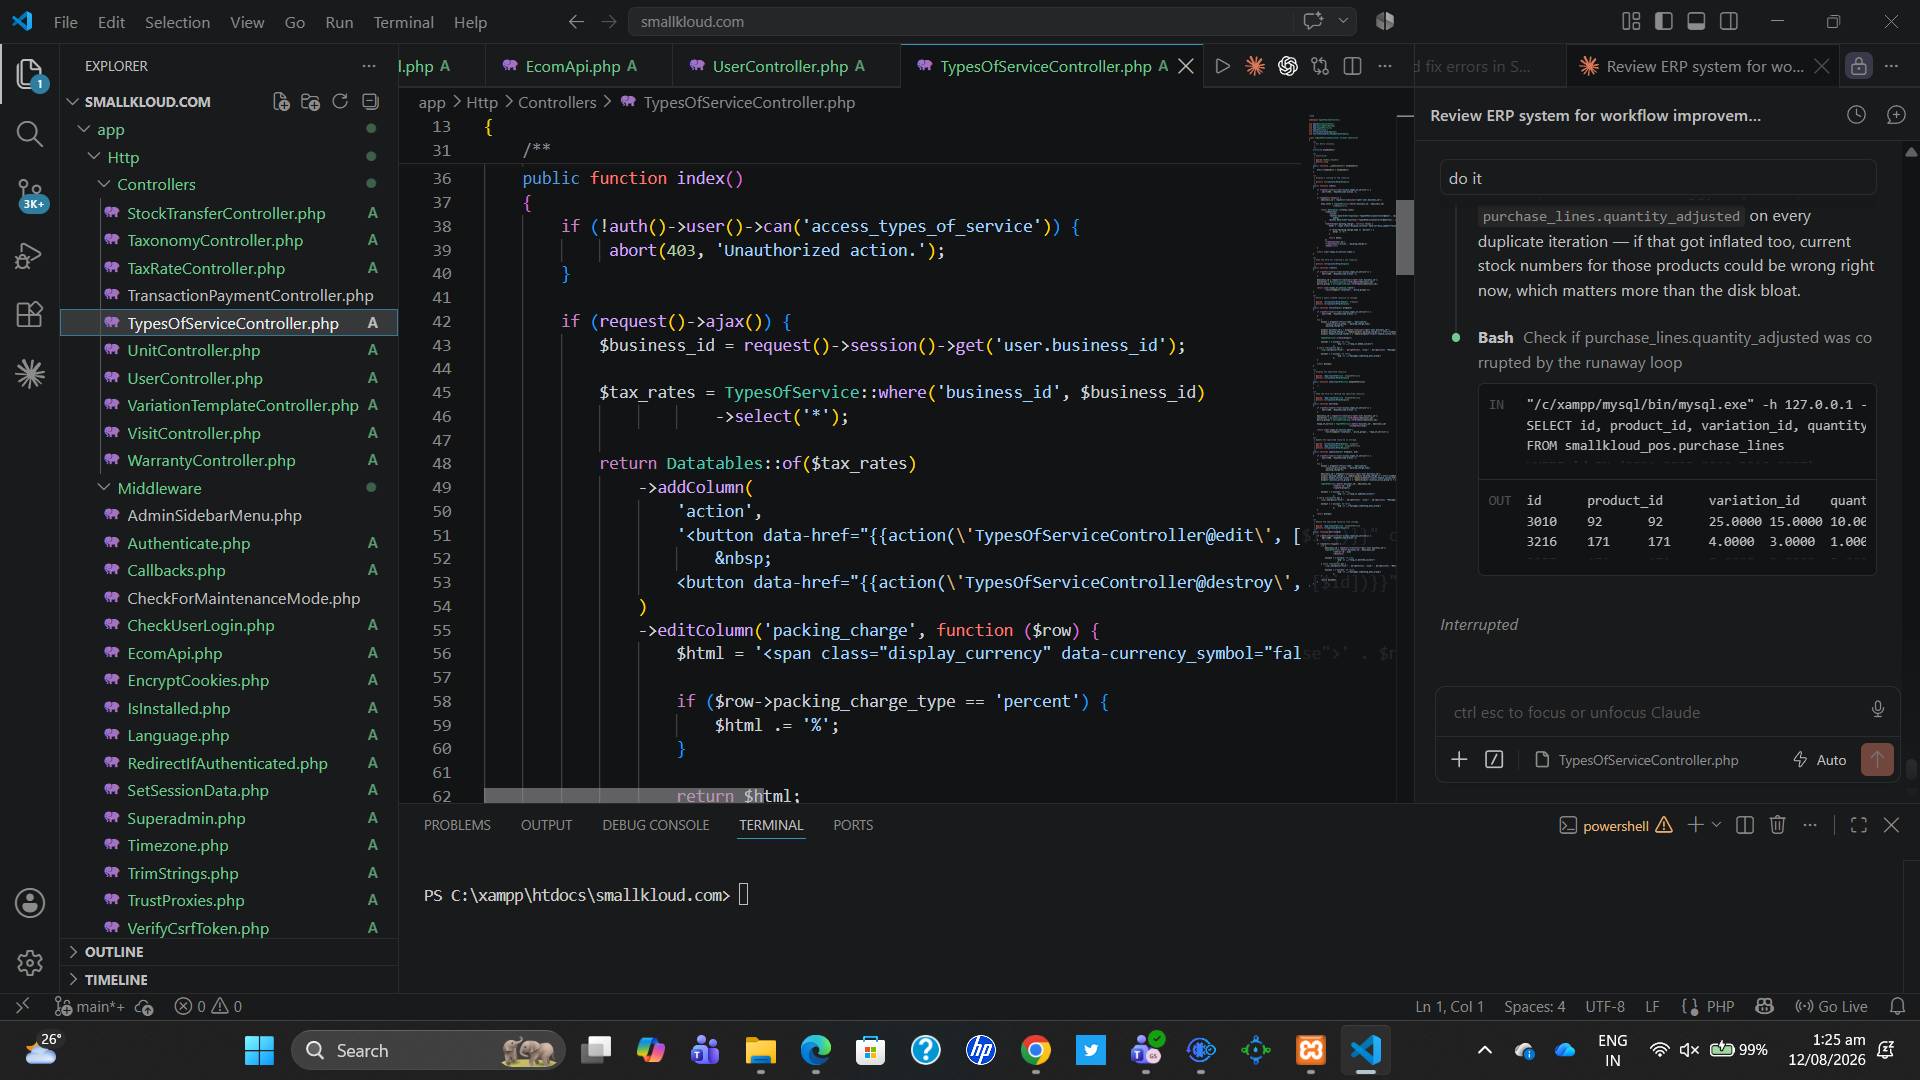Click the Go Live status bar button
The width and height of the screenshot is (1920, 1080).
click(x=1831, y=1006)
